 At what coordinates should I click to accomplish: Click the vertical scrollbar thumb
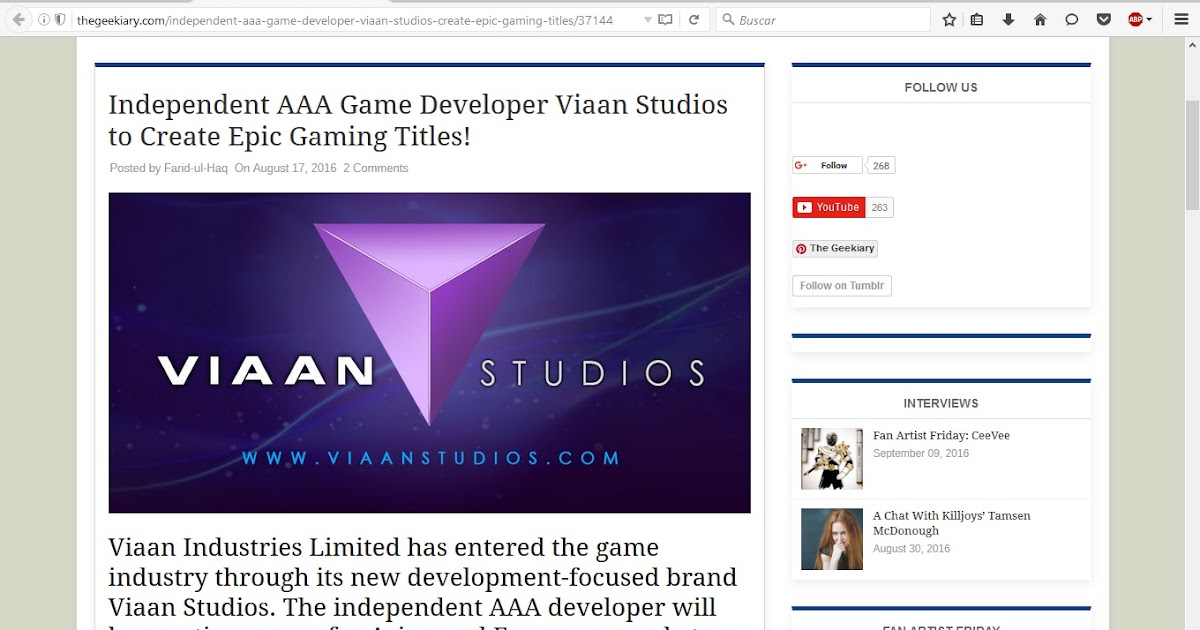[1192, 153]
